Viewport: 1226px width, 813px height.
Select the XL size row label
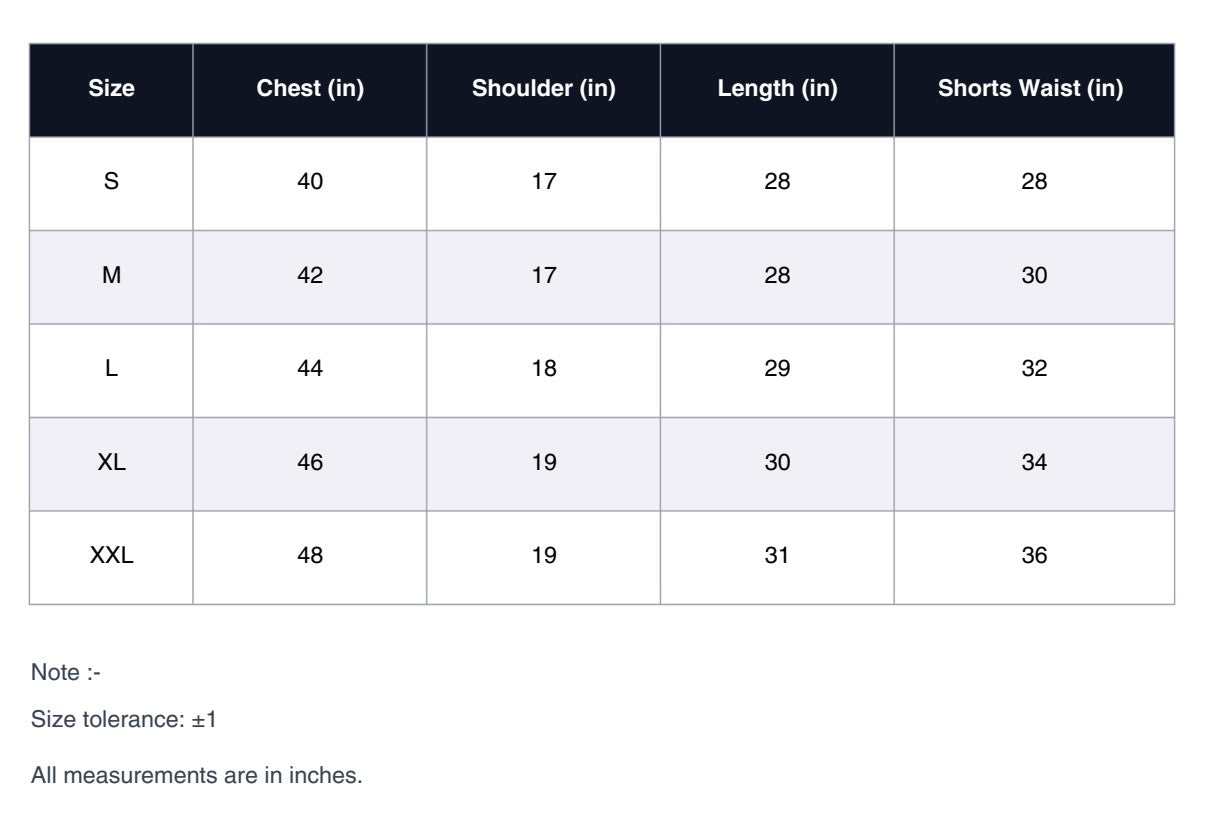[111, 463]
